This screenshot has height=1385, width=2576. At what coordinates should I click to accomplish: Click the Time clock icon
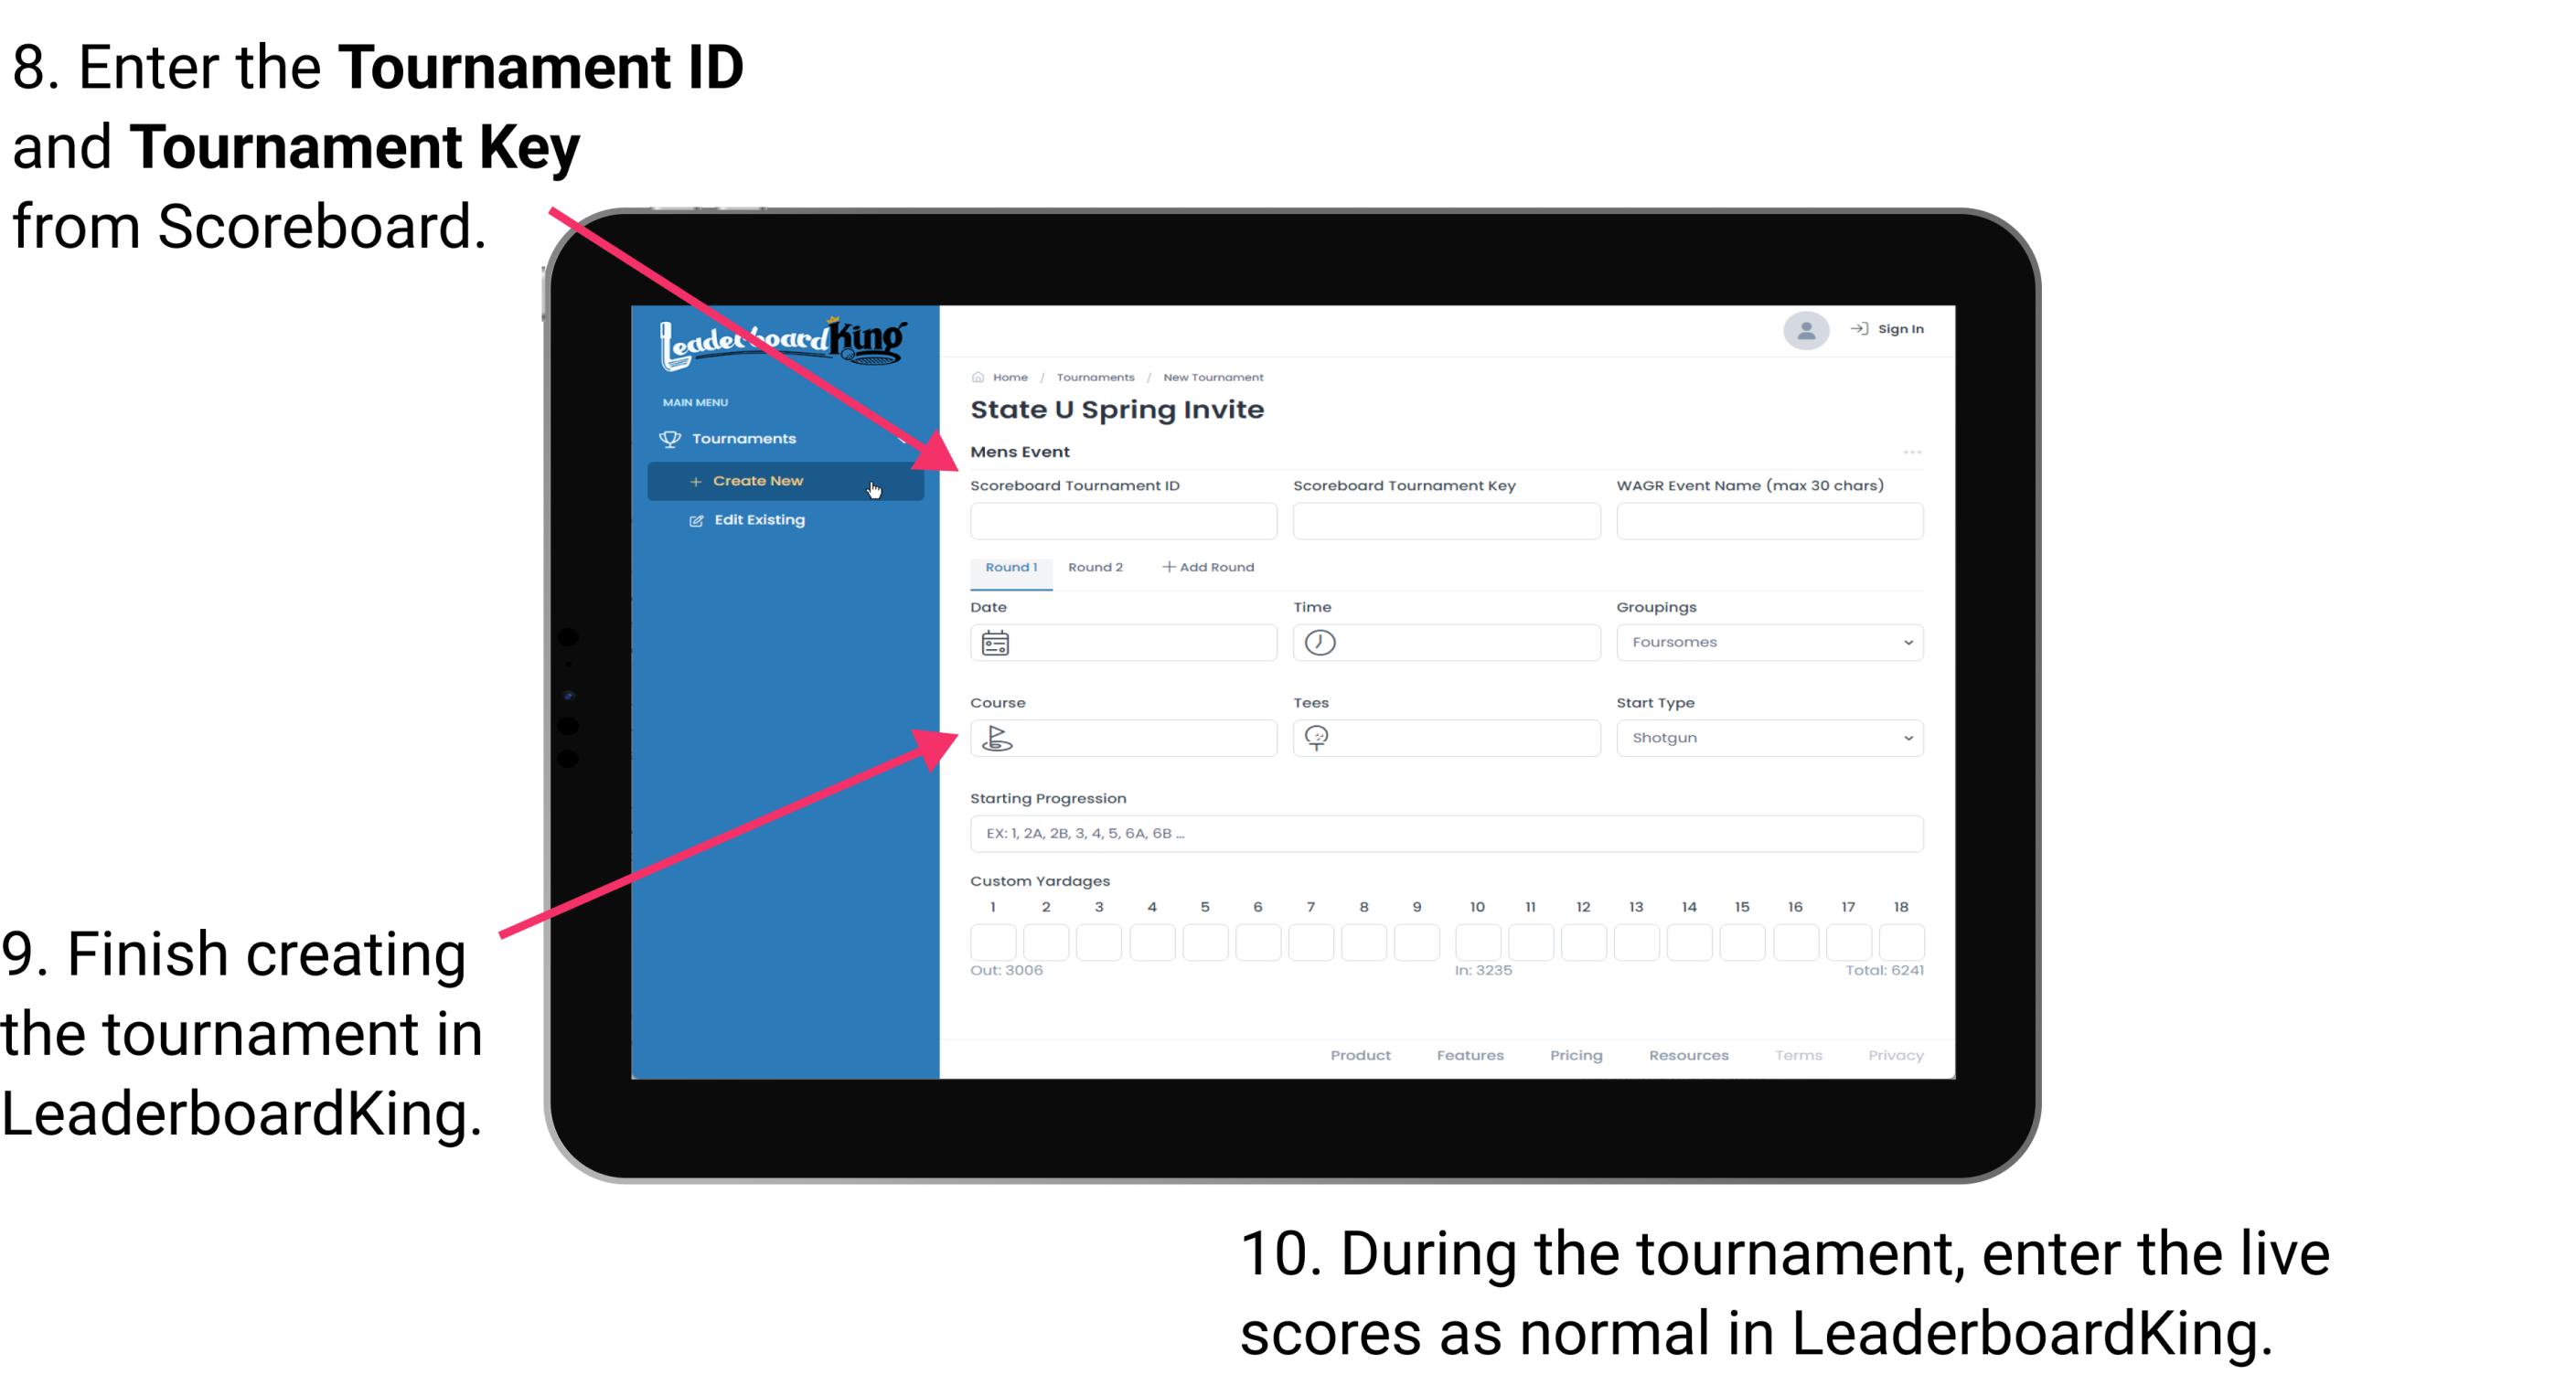[1320, 643]
